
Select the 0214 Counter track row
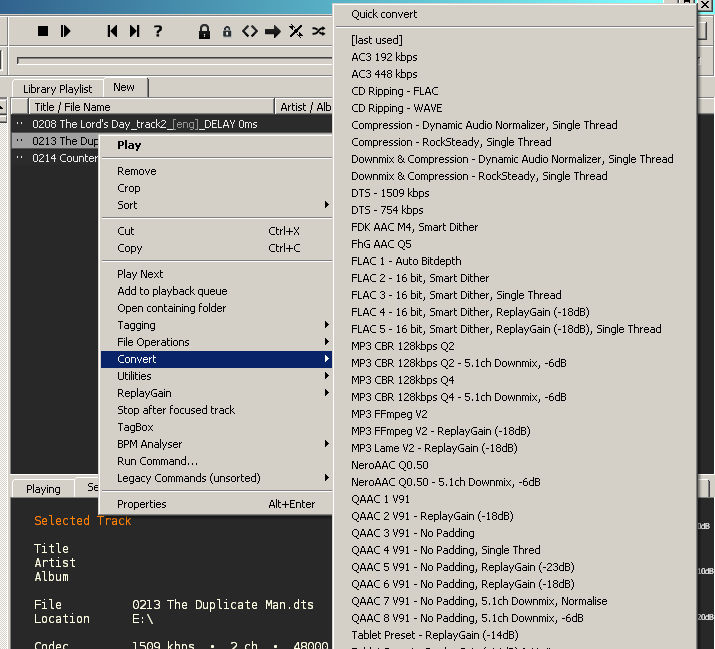55,158
